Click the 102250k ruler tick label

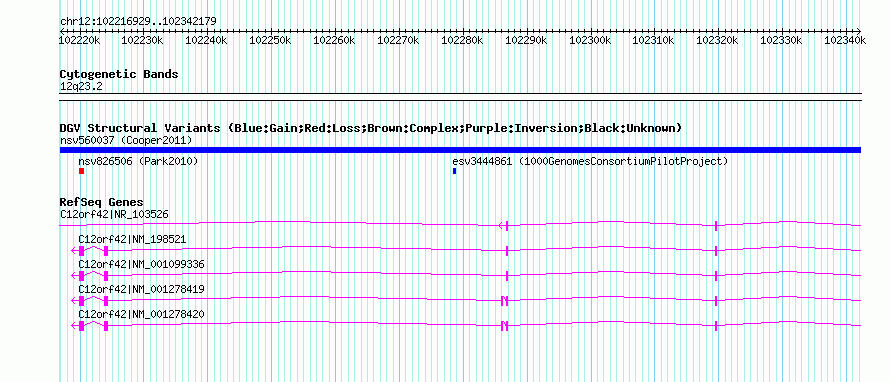pos(270,40)
